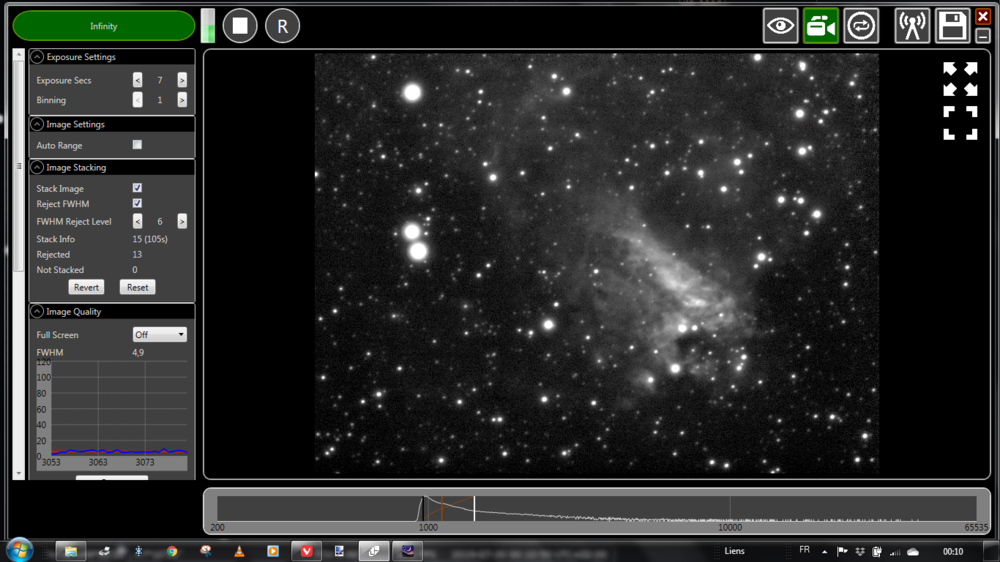Screen dimensions: 1000x562
Task: Click the side panel scrollbar down arrow
Action: point(18,474)
